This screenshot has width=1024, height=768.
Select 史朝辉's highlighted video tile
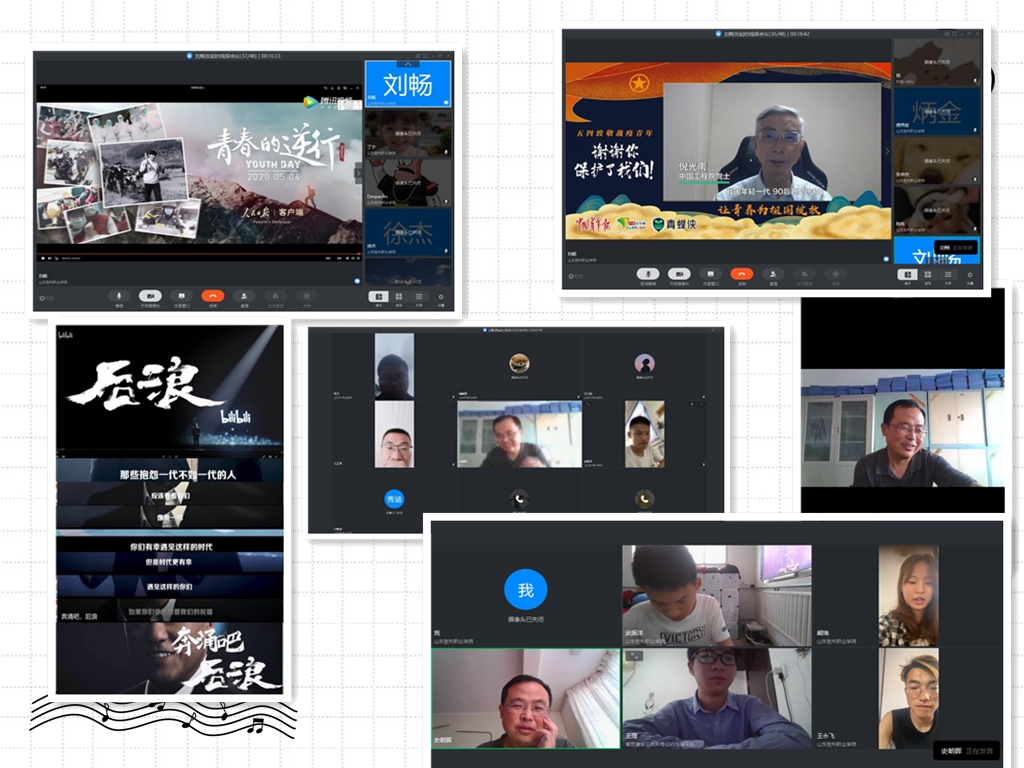[526, 698]
